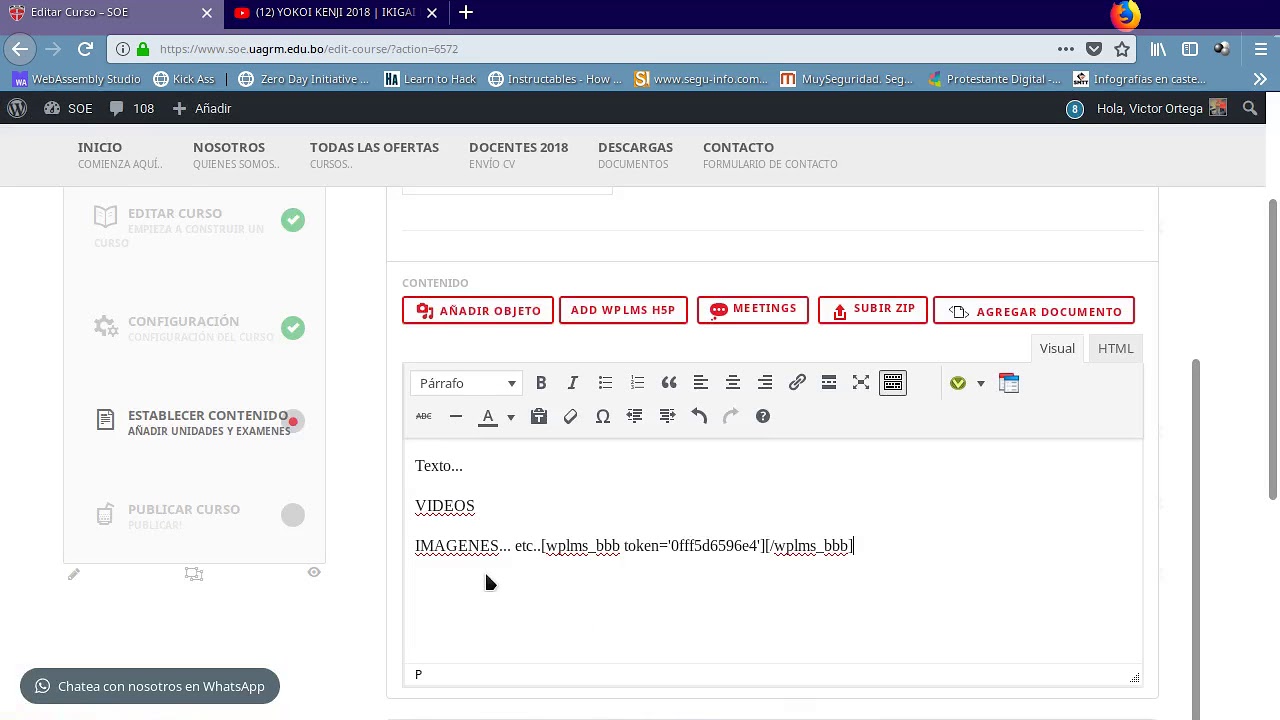The height and width of the screenshot is (720, 1280).
Task: Apply the text color
Action: 488,416
